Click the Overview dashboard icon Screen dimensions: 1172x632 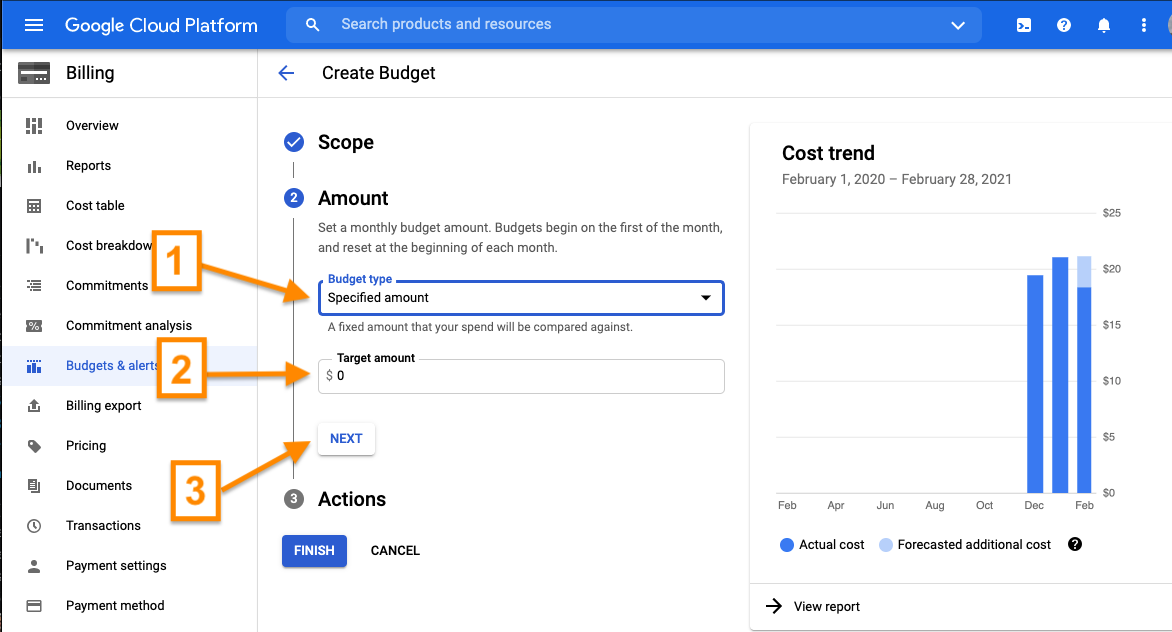[34, 126]
